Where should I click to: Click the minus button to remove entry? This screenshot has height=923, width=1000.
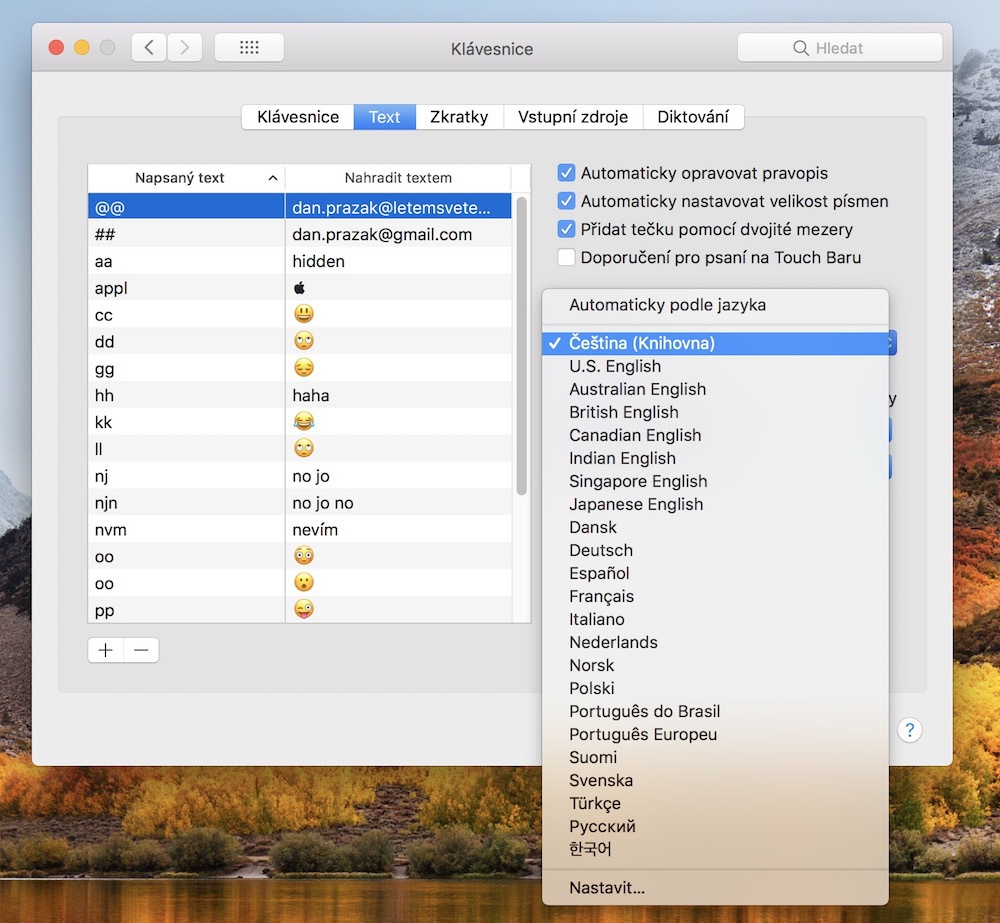141,650
